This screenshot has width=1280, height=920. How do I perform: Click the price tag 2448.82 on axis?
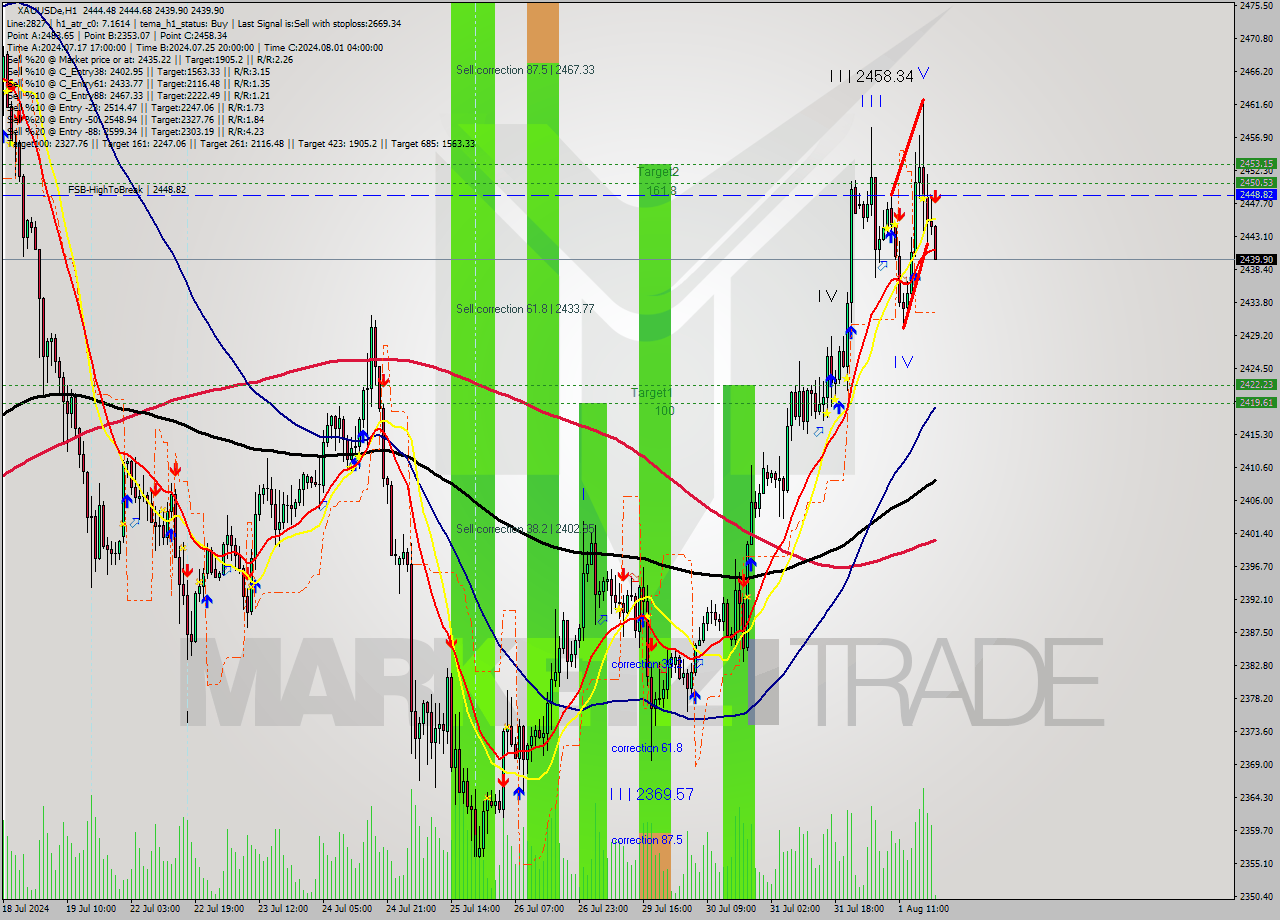point(1255,194)
